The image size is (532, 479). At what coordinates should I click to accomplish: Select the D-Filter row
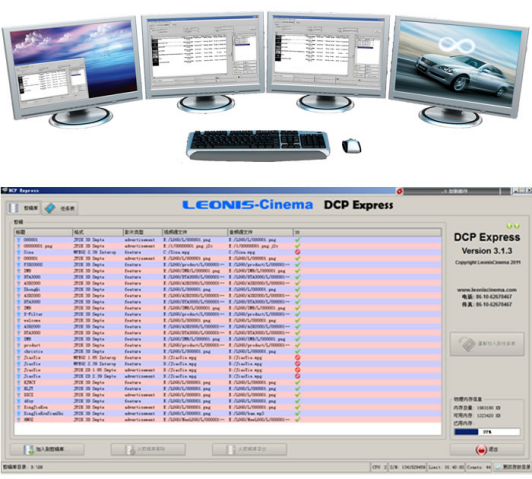228,314
